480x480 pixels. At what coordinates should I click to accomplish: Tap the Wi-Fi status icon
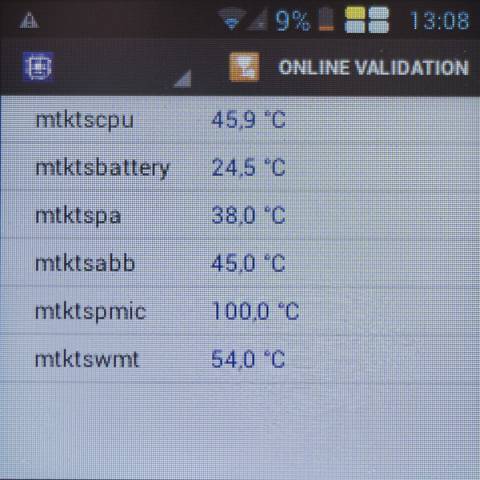pos(231,20)
